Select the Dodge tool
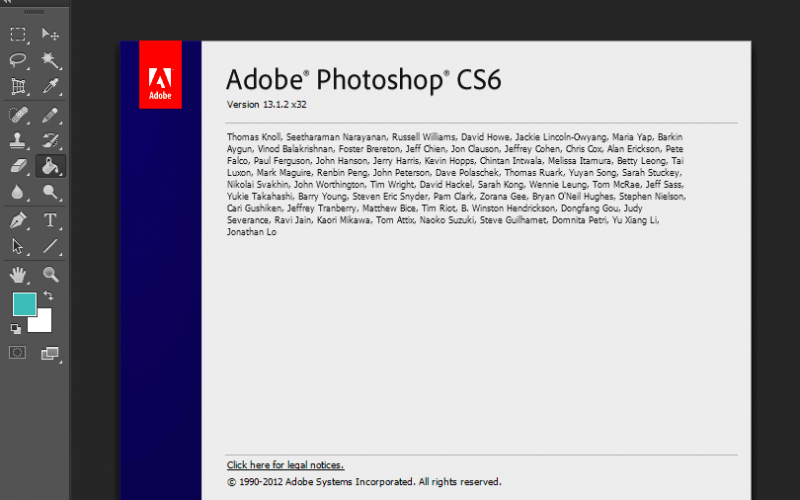This screenshot has width=800, height=500. pos(50,192)
